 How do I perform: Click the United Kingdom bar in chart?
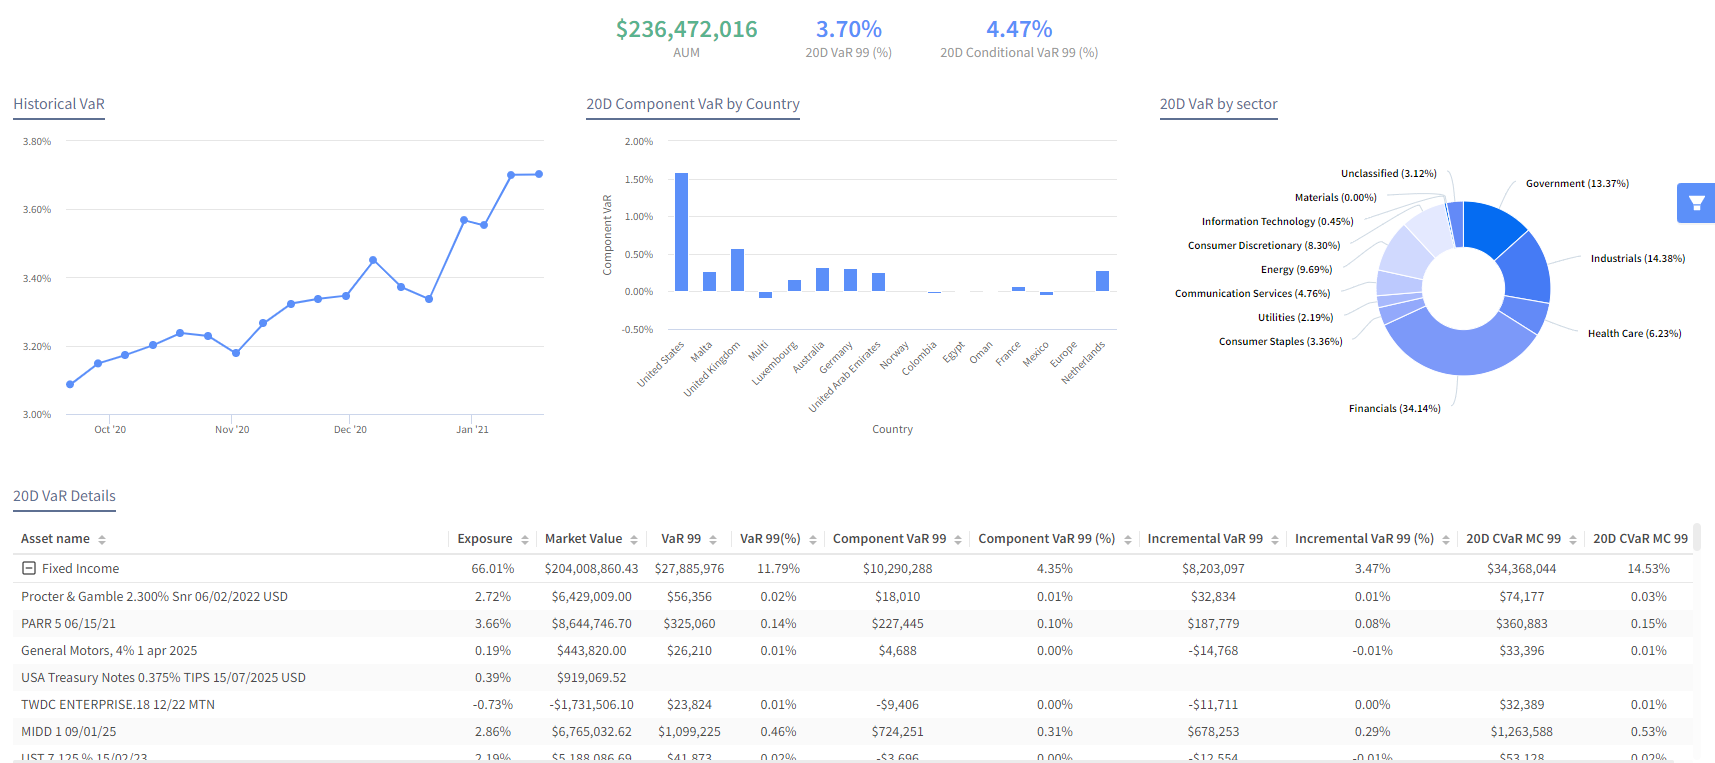click(x=737, y=270)
